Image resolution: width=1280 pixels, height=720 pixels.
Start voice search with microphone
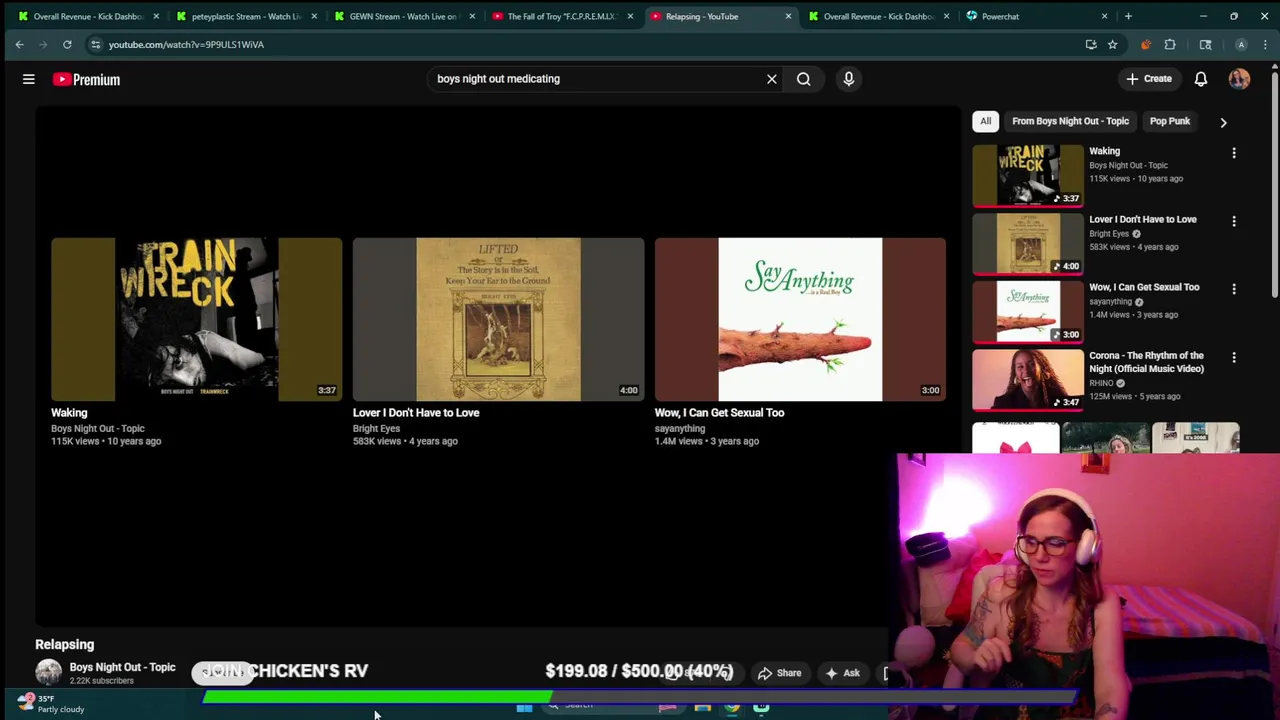[849, 79]
